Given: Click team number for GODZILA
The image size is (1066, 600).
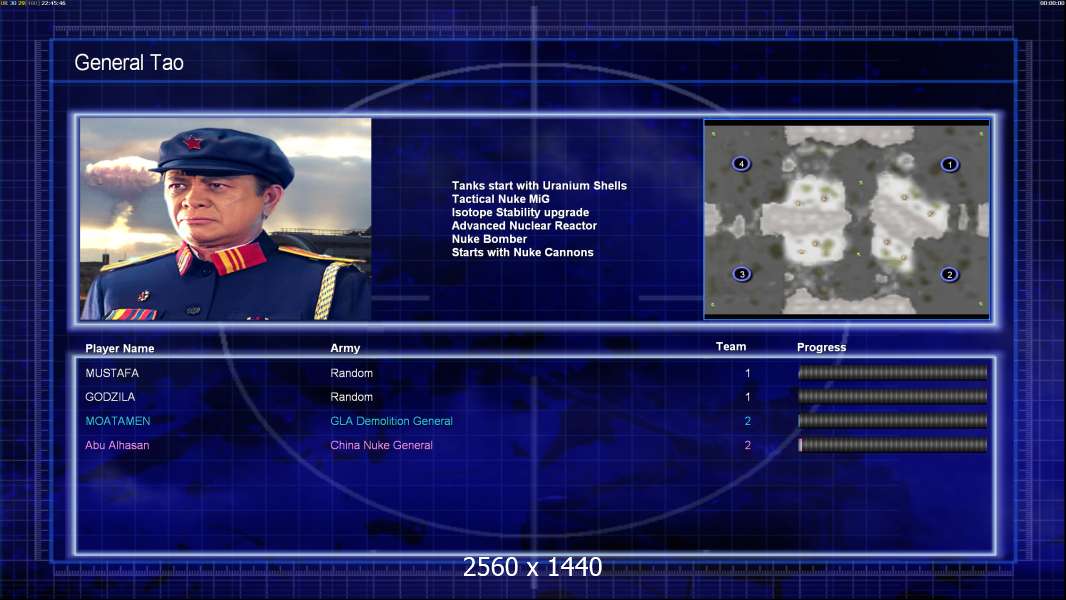Looking at the screenshot, I should [747, 397].
